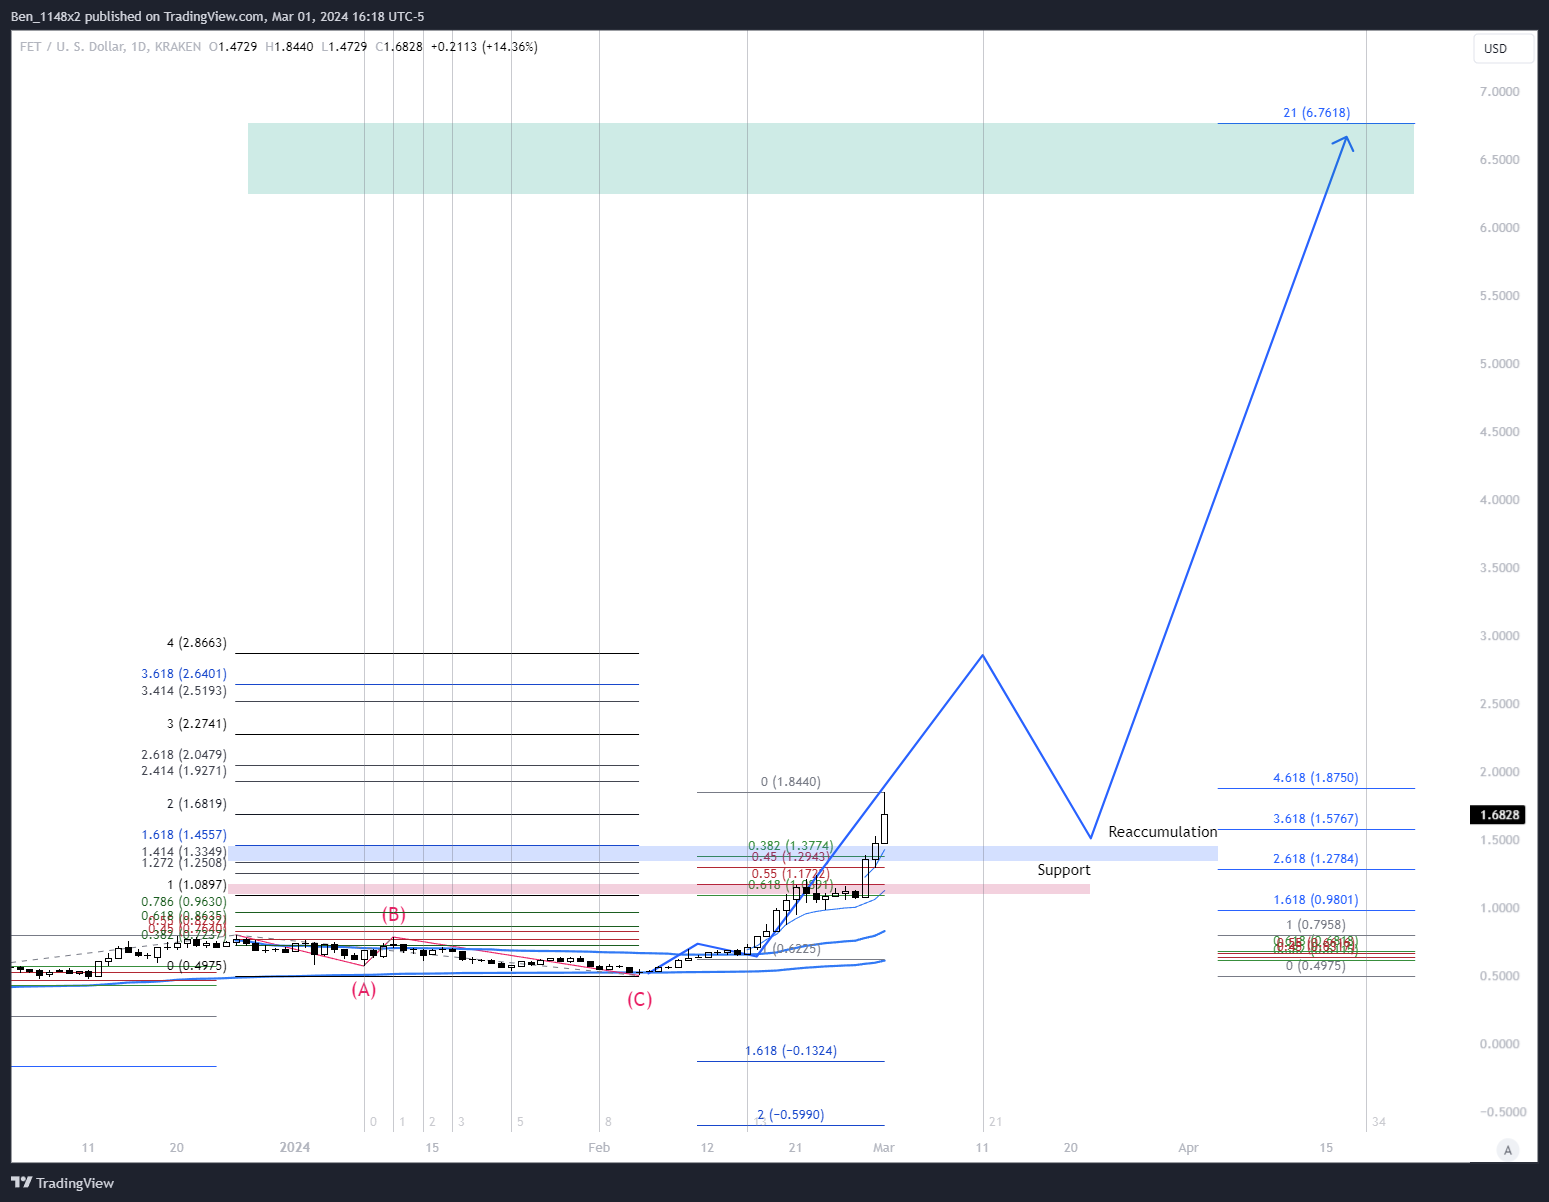This screenshot has width=1549, height=1202.
Task: Click the 2.618 (1.2784) extension label
Action: 1315,859
